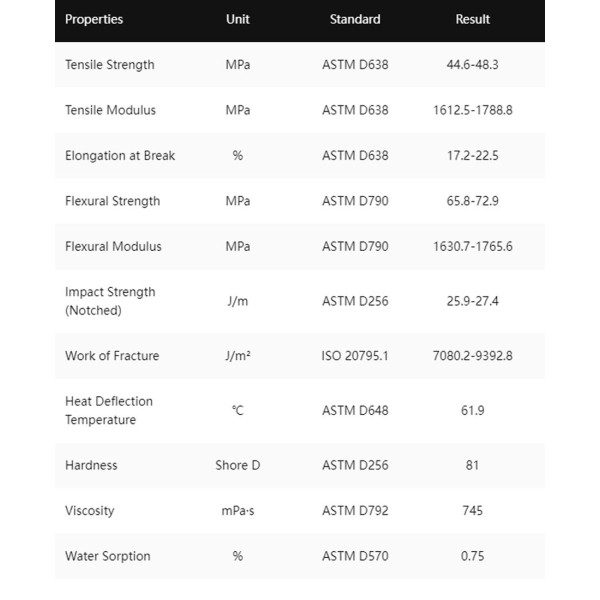This screenshot has width=600, height=600.
Task: Select the Tensile Strength row label
Action: point(110,65)
